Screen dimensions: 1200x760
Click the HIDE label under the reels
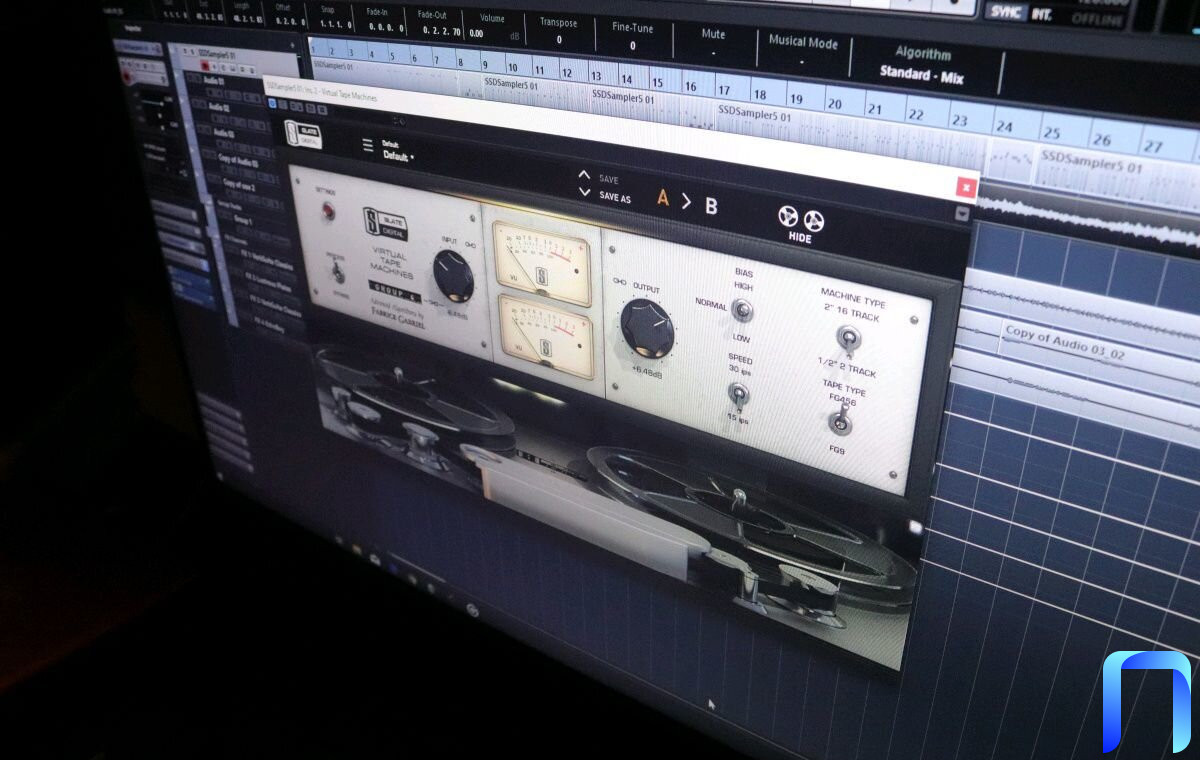(x=800, y=239)
